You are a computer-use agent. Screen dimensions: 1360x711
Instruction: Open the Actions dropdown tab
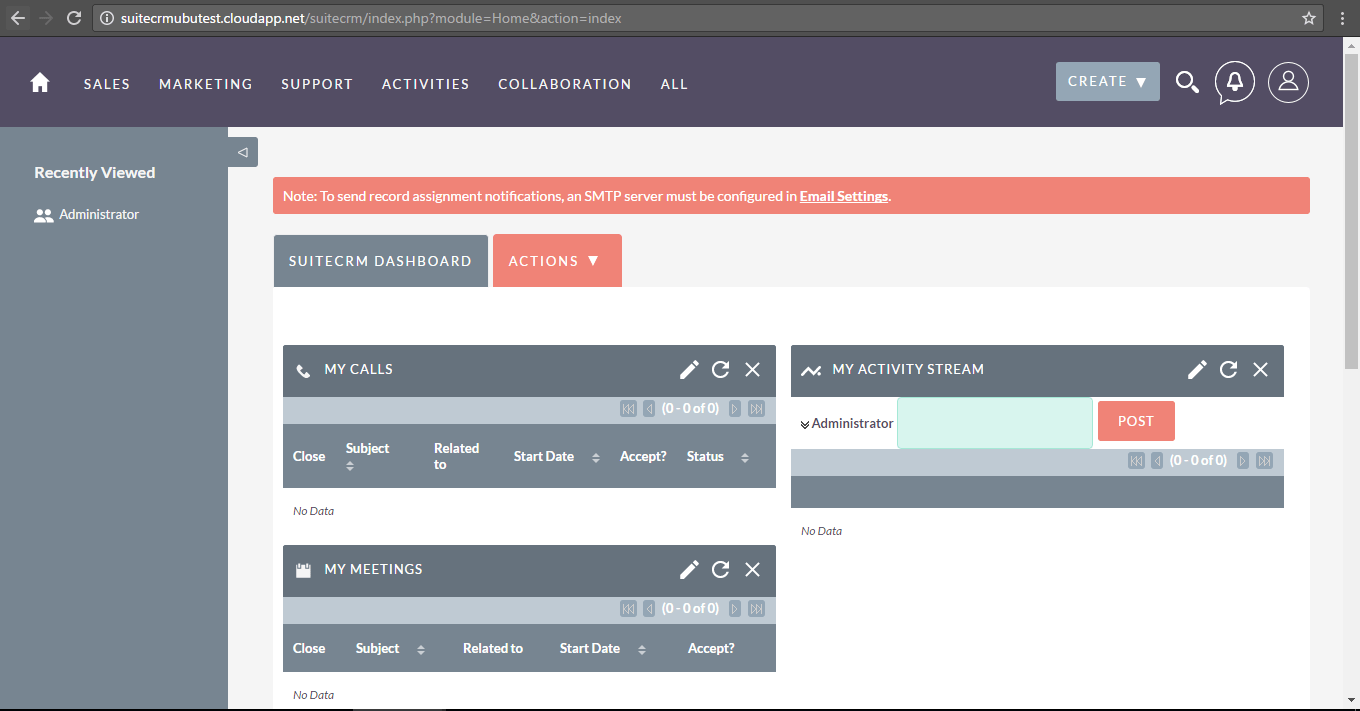pyautogui.click(x=556, y=261)
